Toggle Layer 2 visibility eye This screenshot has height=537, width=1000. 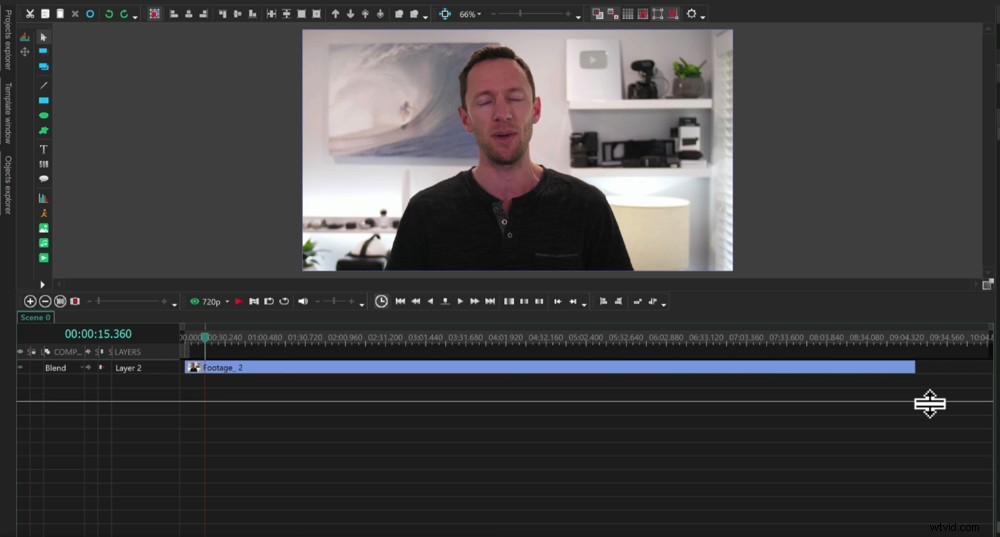pos(20,367)
